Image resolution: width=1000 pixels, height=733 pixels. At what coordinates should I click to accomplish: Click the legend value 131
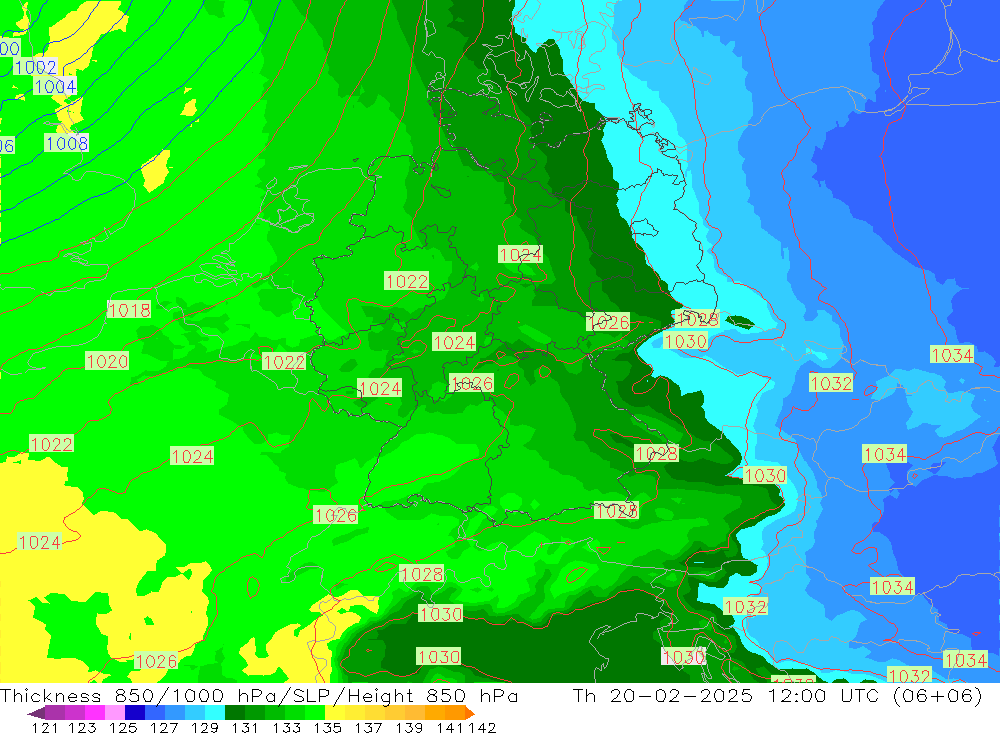point(245,727)
